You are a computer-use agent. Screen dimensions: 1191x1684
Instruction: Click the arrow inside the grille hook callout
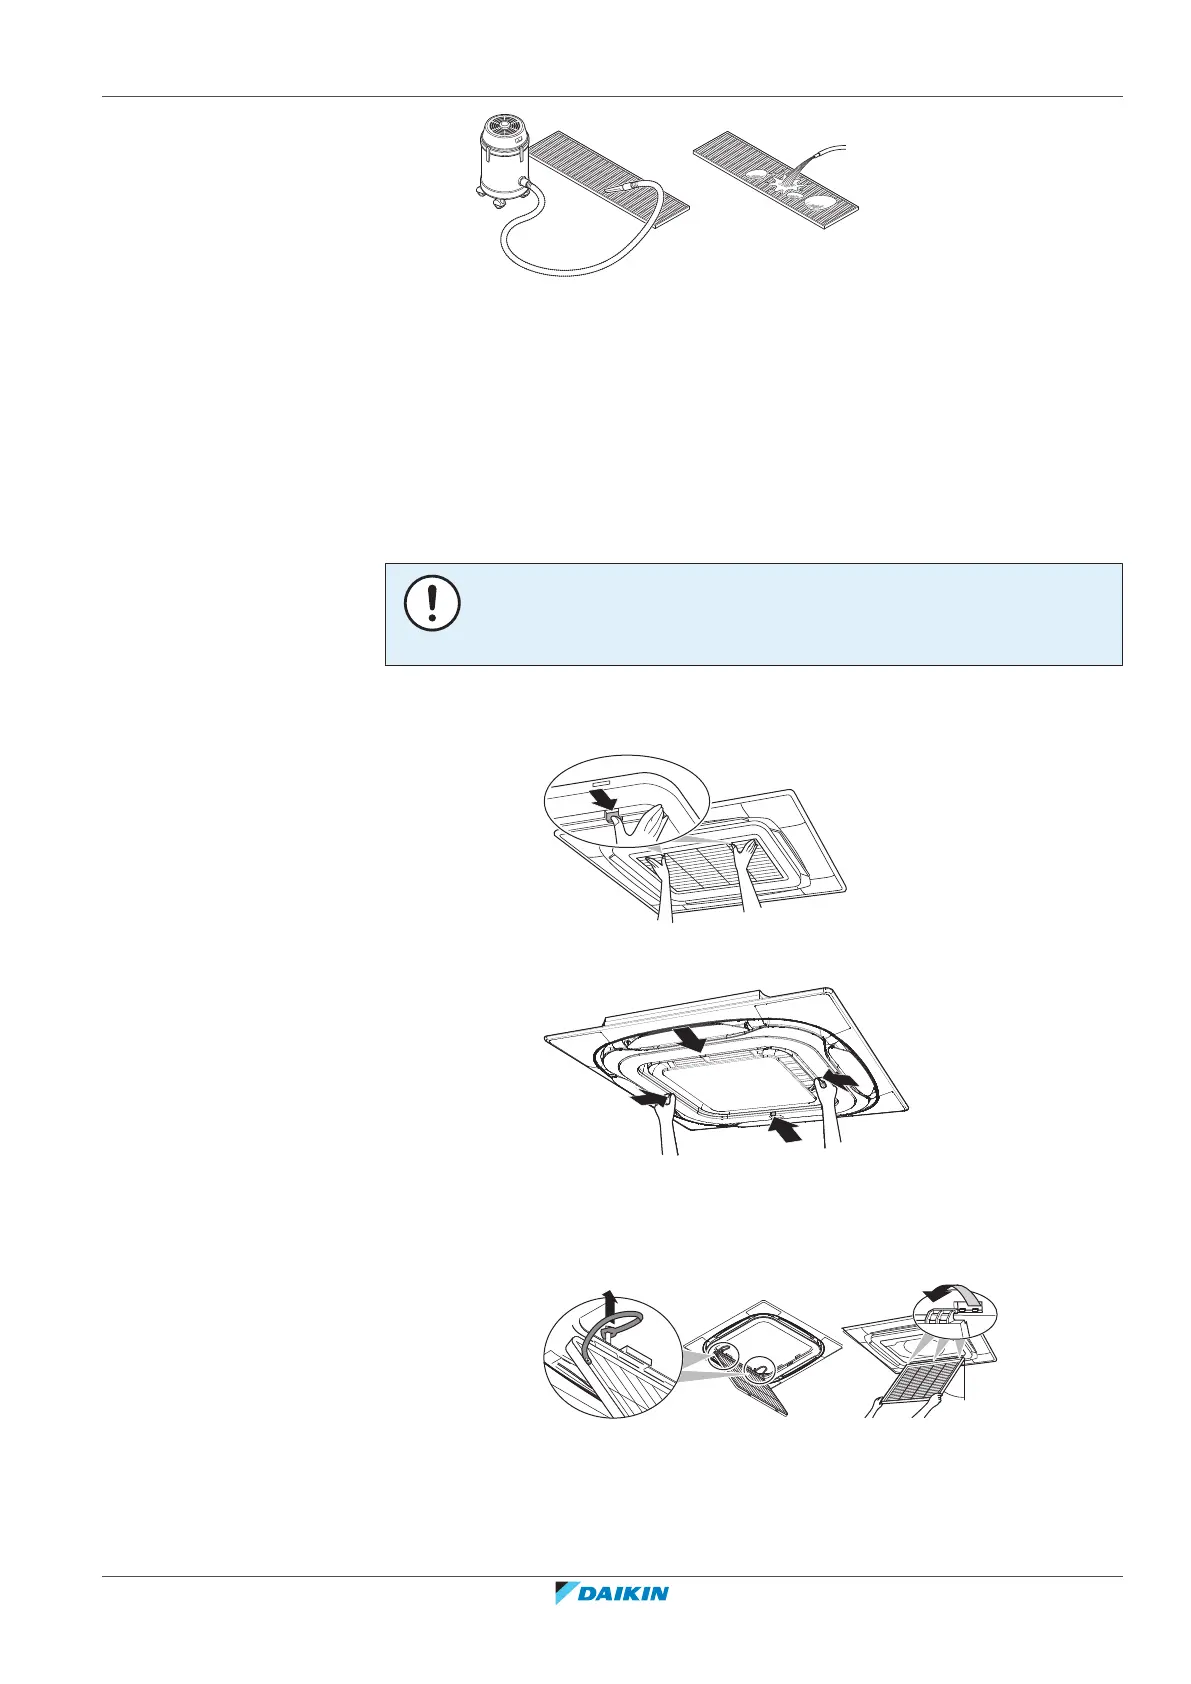[603, 801]
